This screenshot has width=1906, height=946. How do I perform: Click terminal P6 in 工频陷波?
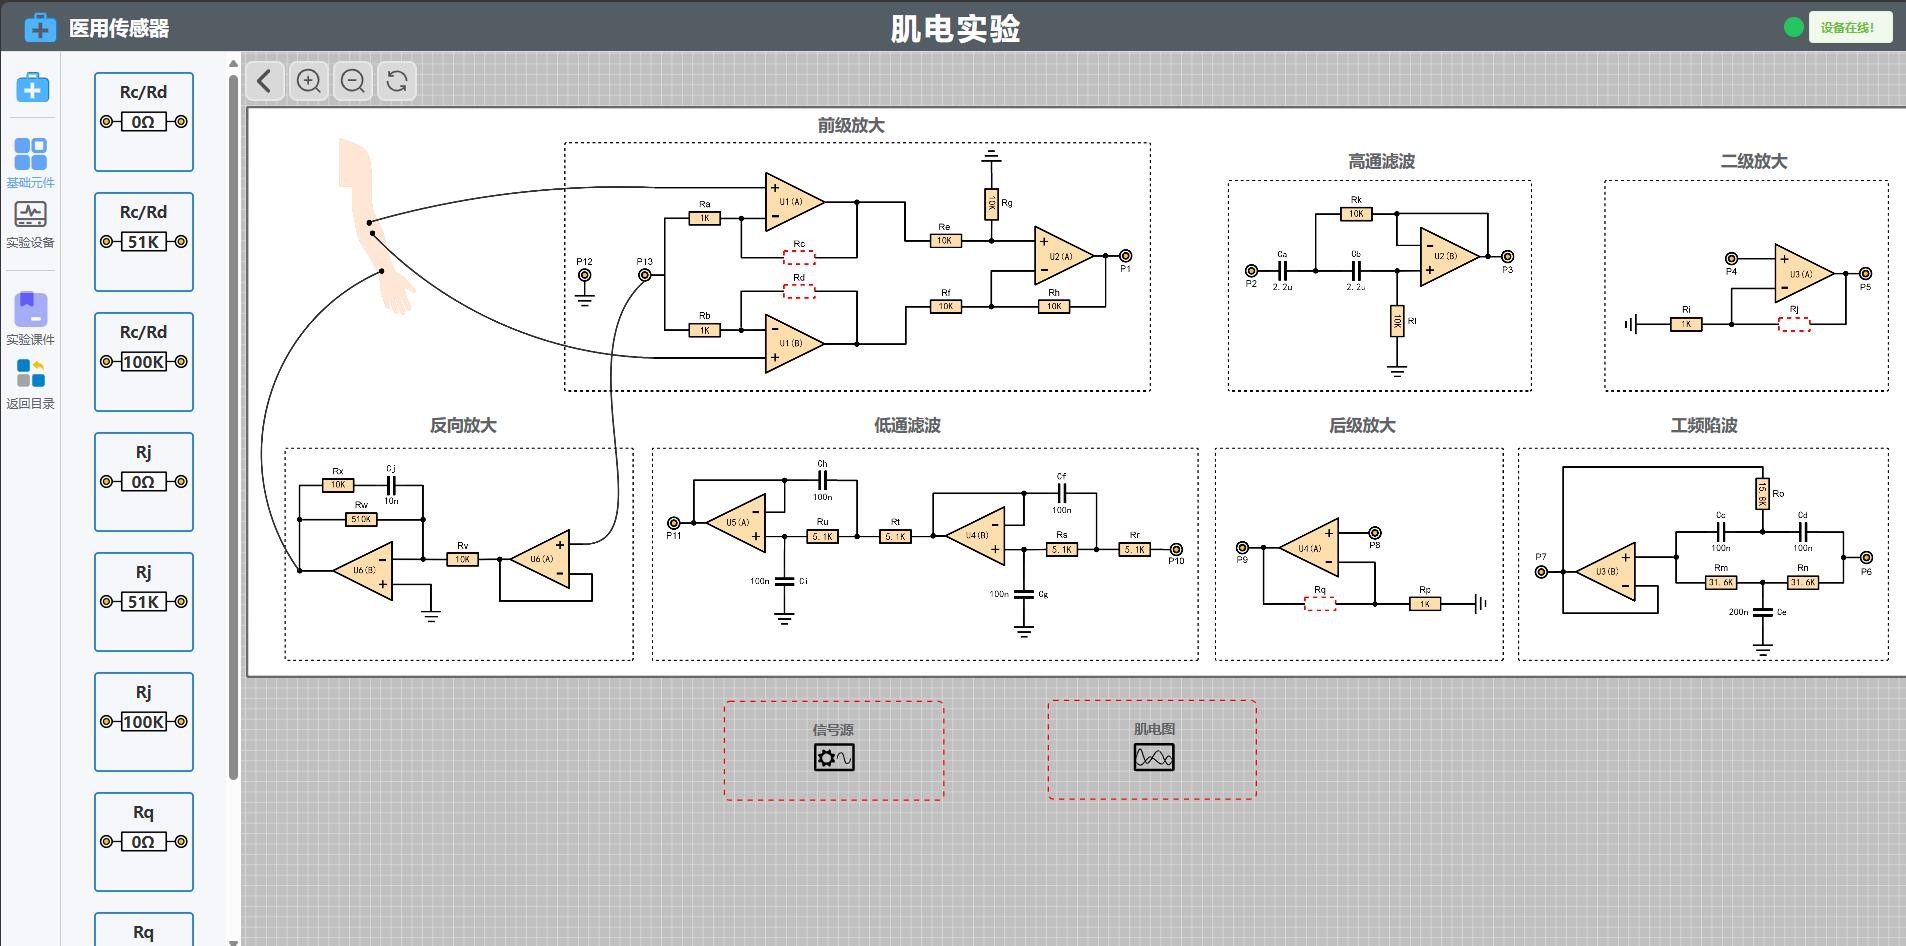click(1866, 558)
